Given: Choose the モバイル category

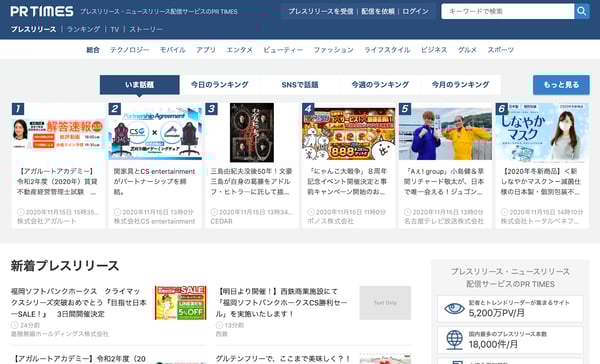Looking at the screenshot, I should point(173,50).
